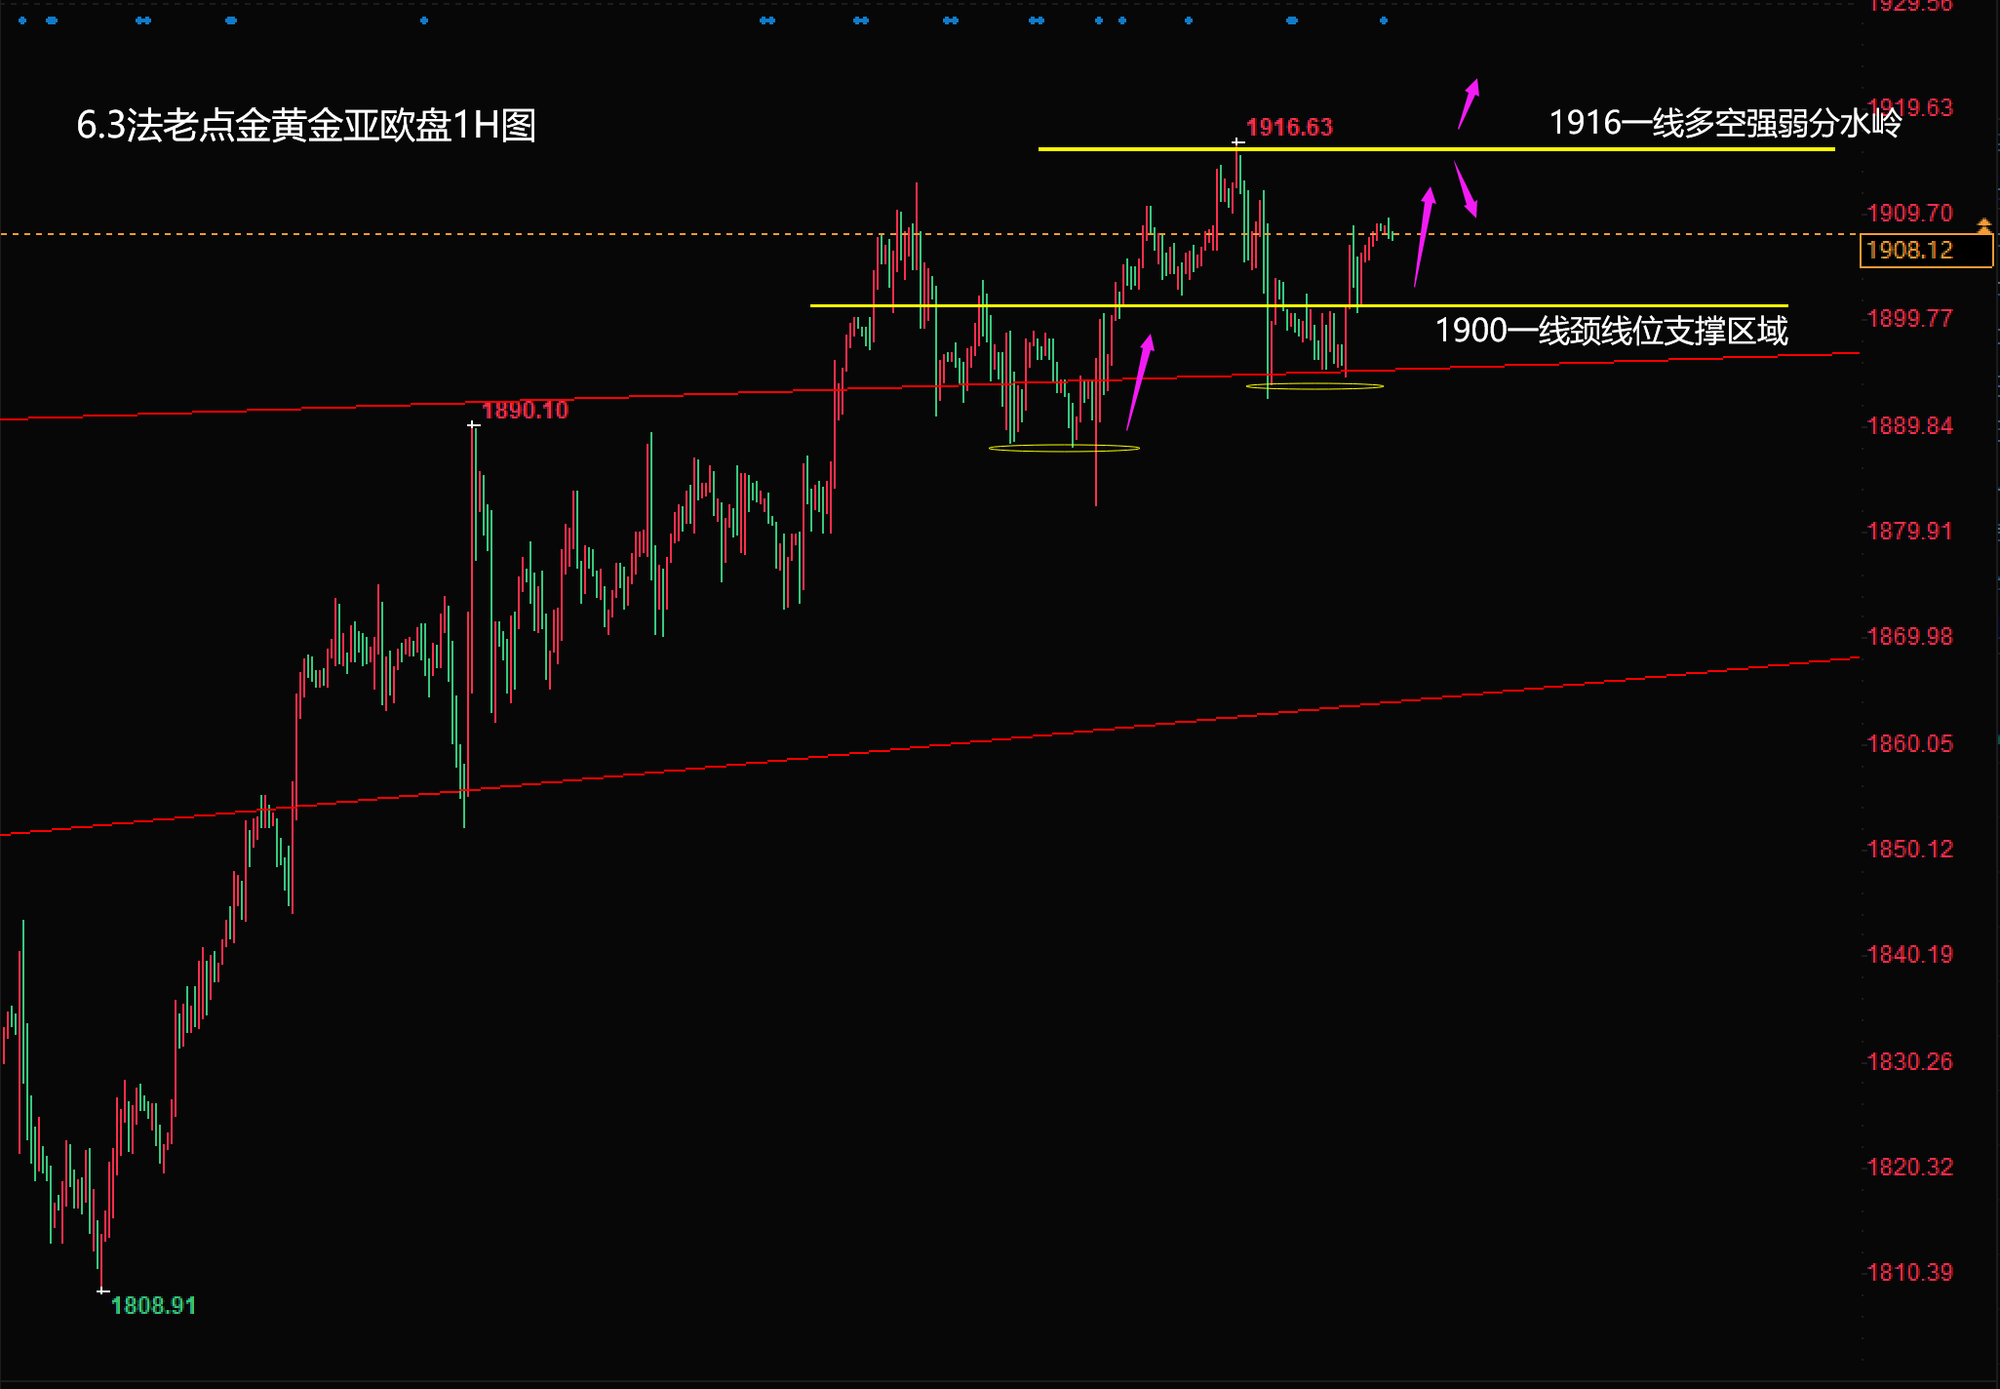
Task: Click the 1900 neckline support annotation text
Action: tap(1610, 331)
